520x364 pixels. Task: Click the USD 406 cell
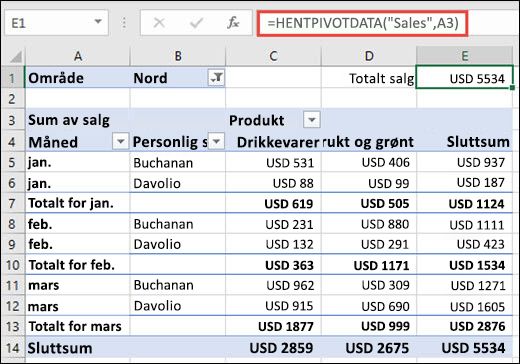pyautogui.click(x=369, y=162)
